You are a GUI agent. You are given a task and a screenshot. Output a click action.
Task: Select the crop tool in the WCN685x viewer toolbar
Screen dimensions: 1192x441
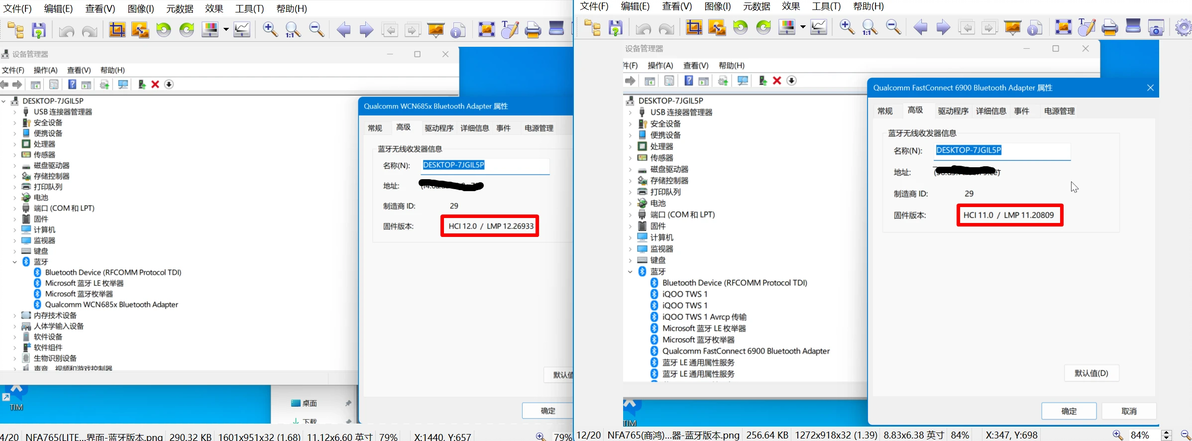click(116, 30)
